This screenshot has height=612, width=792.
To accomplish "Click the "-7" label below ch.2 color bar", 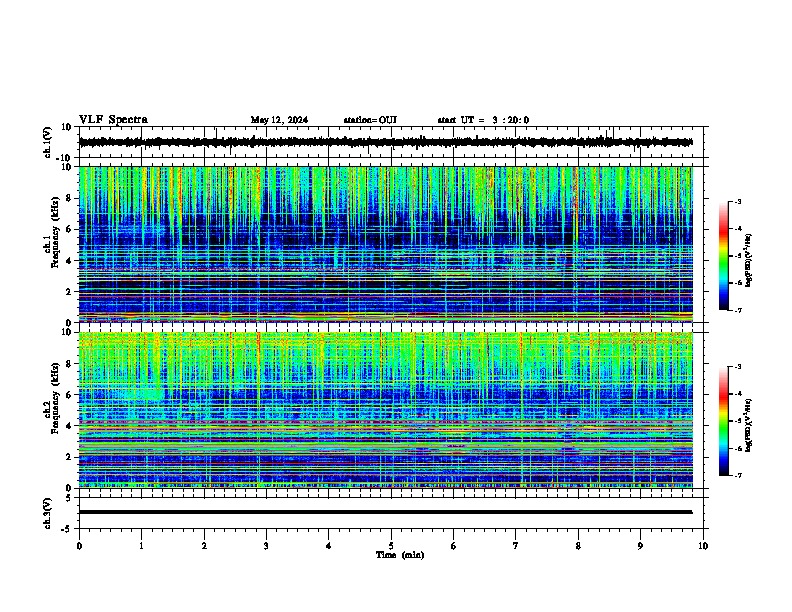I will click(738, 476).
